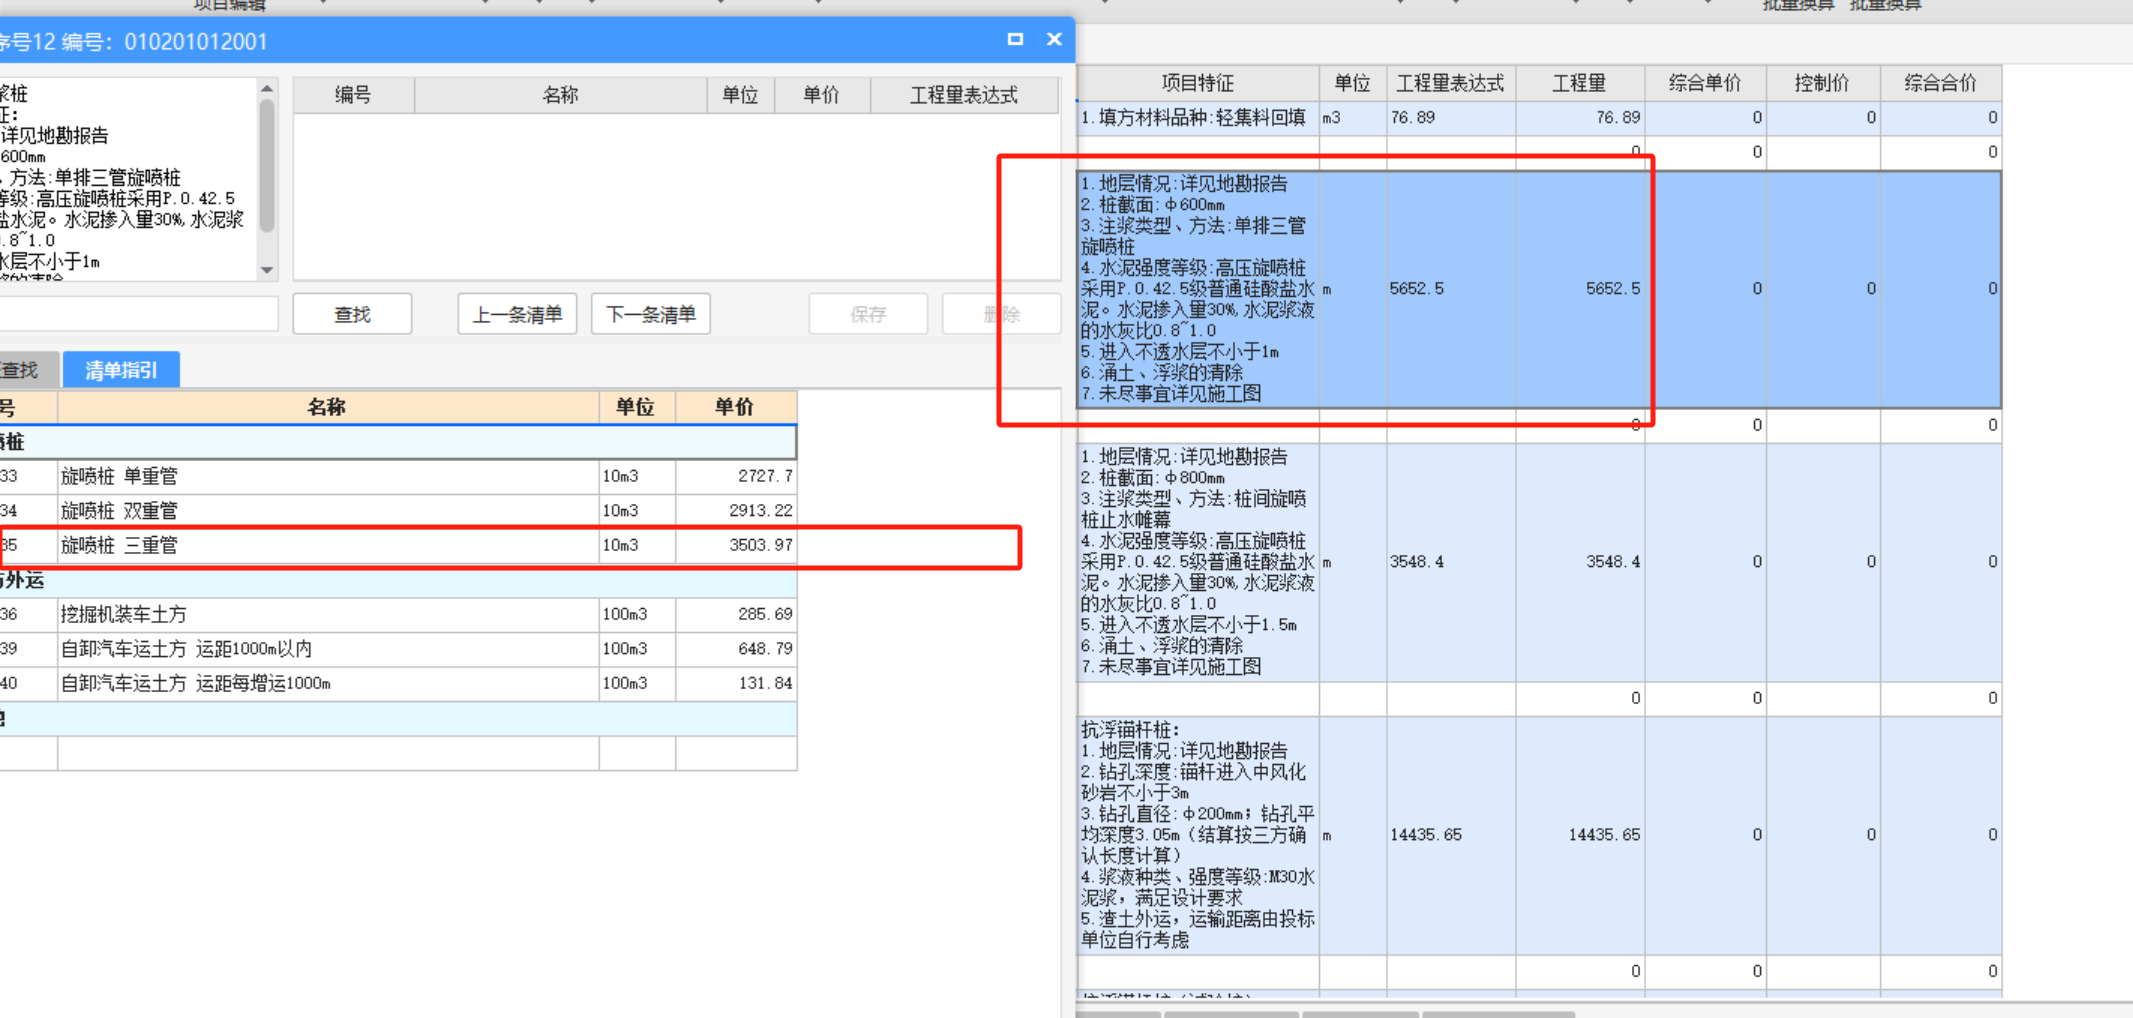Viewport: 2133px width, 1018px height.
Task: Click the 保存 button
Action: pyautogui.click(x=868, y=314)
